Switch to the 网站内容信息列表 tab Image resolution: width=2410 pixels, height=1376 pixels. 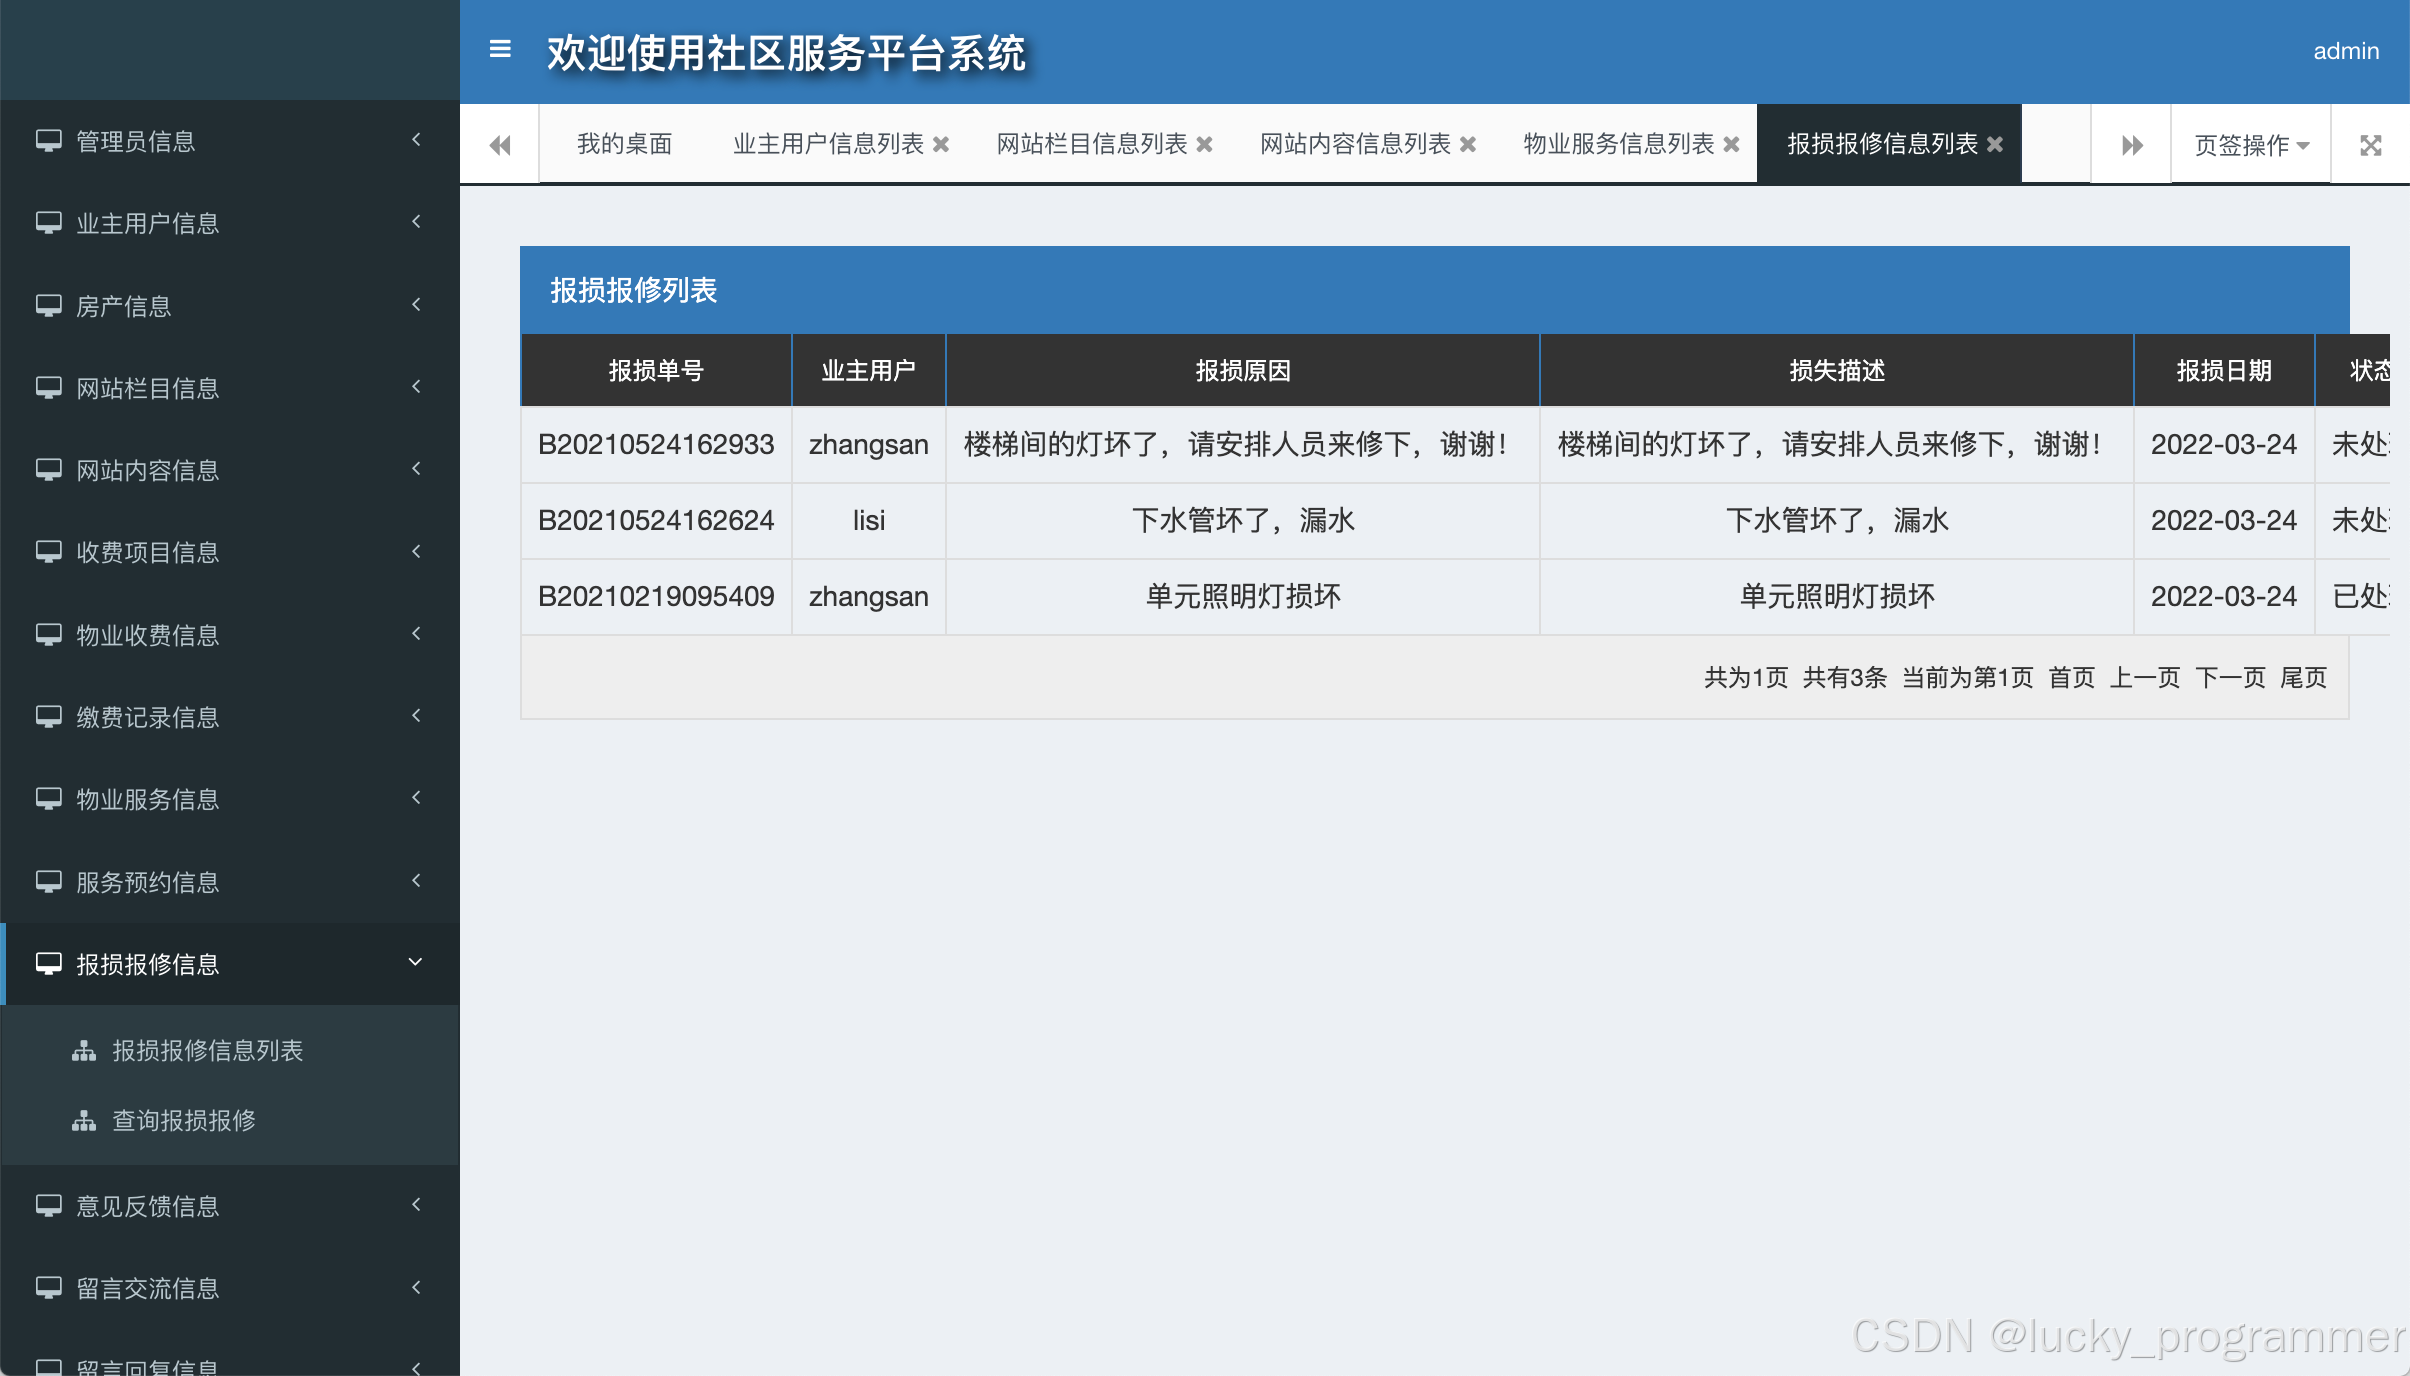coord(1355,144)
